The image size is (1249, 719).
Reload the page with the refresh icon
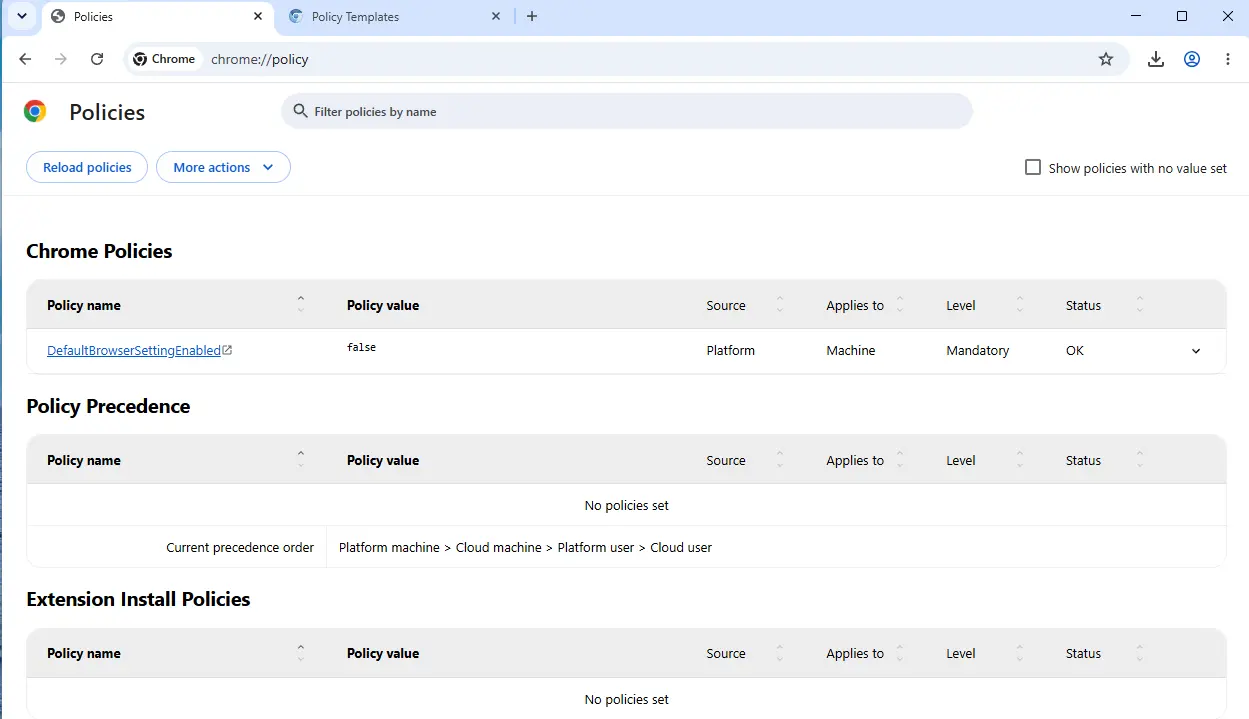97,59
